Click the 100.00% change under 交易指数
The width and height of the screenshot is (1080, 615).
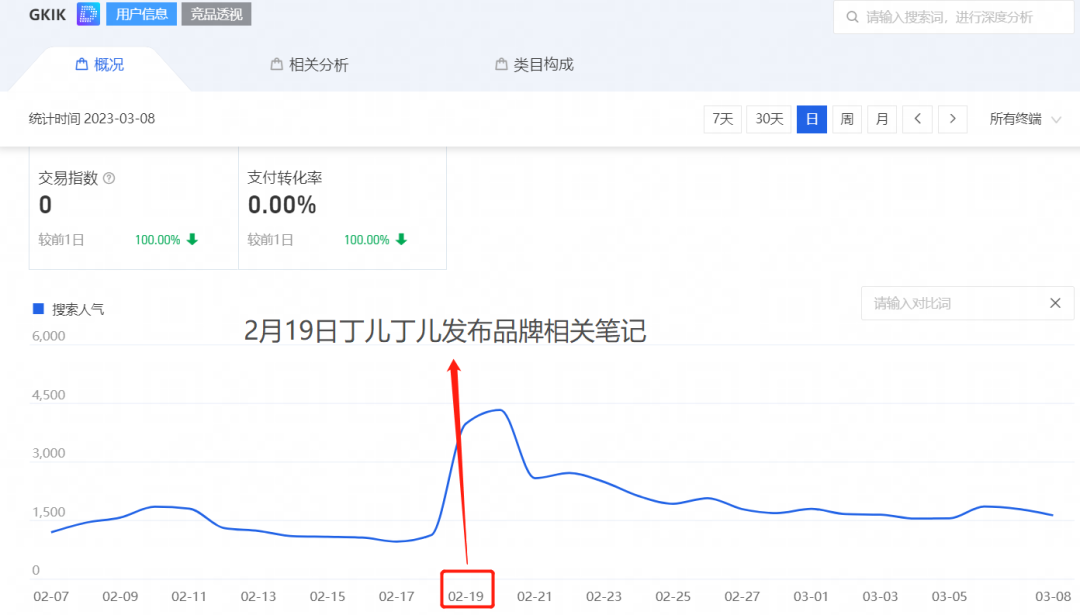(x=157, y=240)
